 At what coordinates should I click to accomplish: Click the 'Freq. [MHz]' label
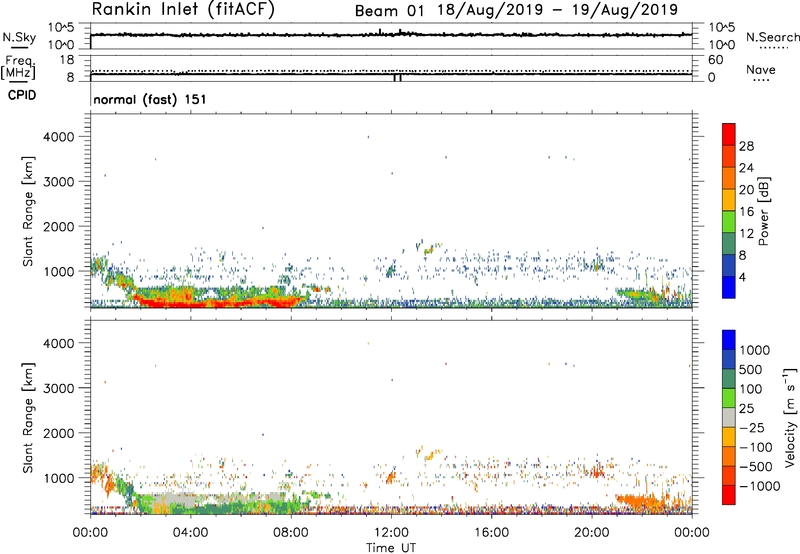coord(18,67)
